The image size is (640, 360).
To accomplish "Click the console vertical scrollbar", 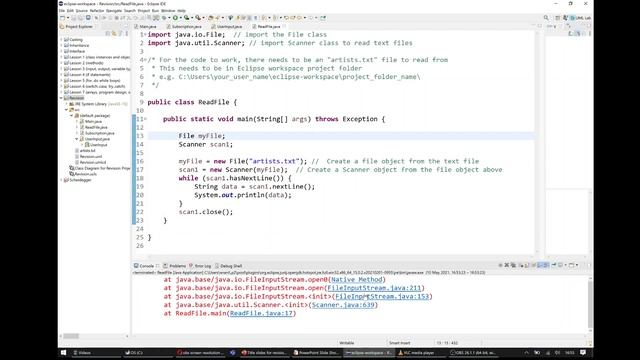I will pos(590,303).
